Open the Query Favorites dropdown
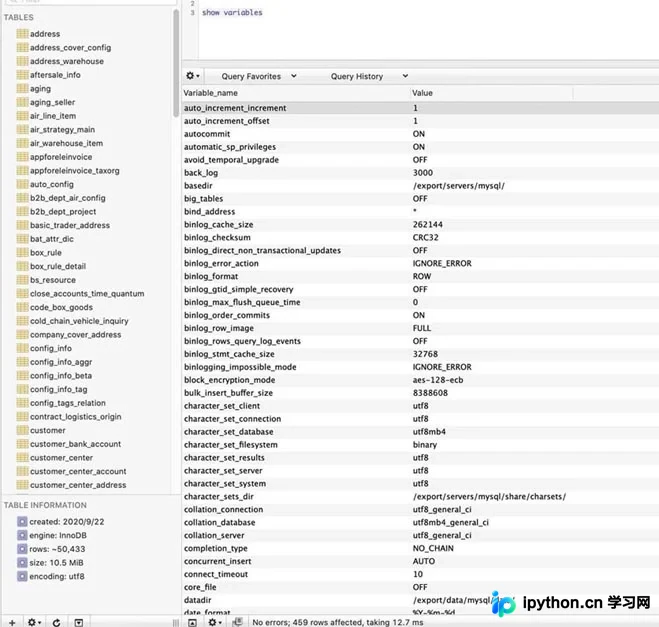659x627 pixels. tap(259, 76)
